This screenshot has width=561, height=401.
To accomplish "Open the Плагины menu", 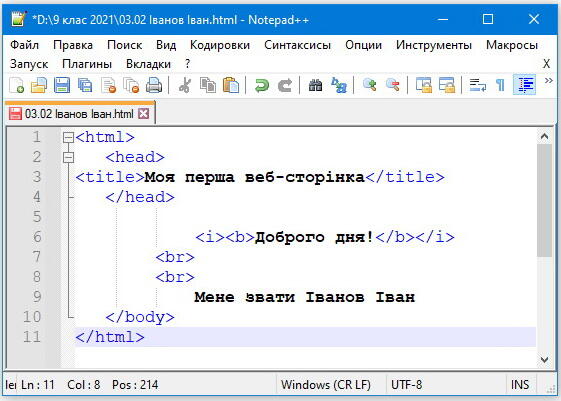I will [x=87, y=64].
